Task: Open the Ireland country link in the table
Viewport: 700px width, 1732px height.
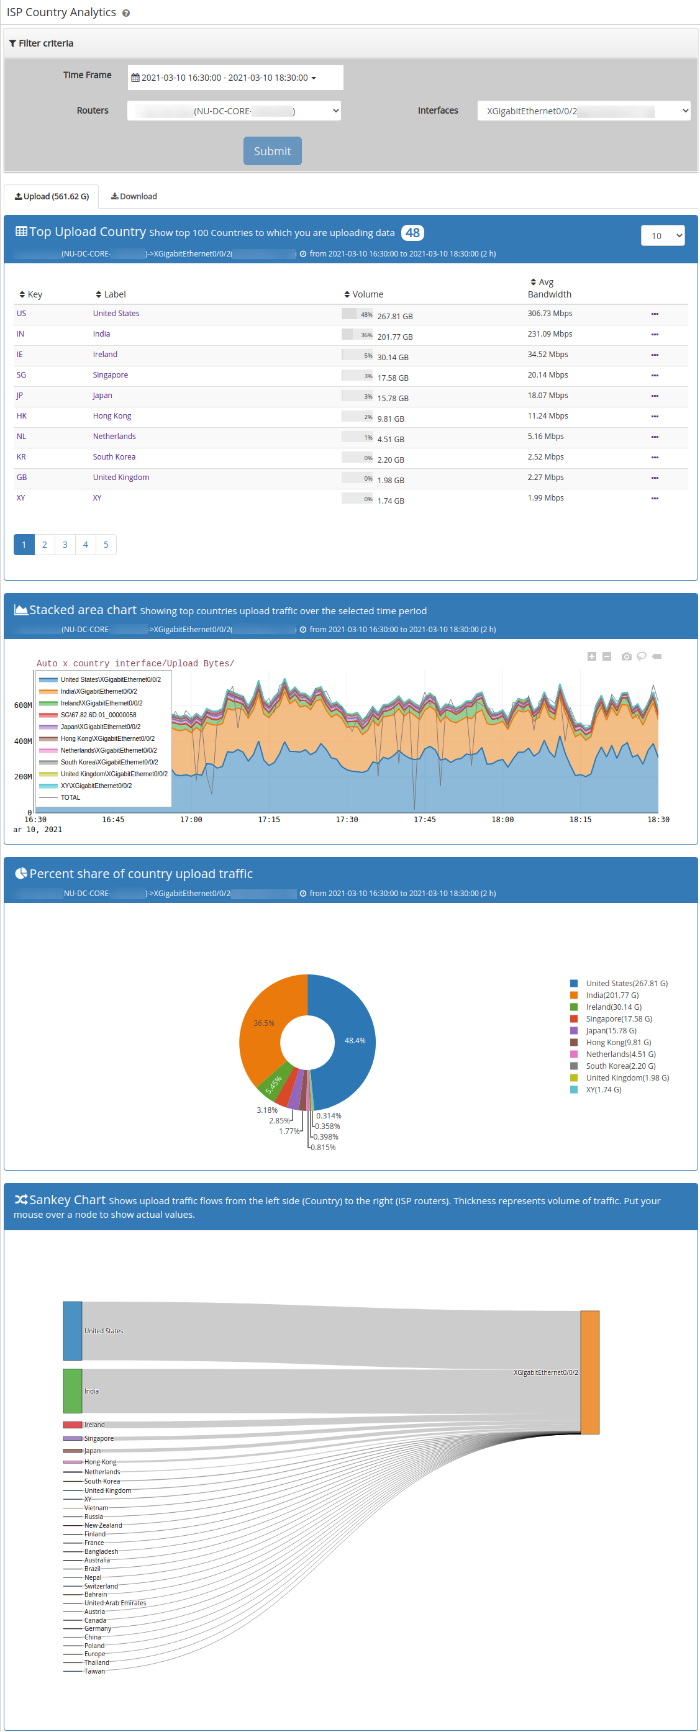Action: pyautogui.click(x=105, y=355)
